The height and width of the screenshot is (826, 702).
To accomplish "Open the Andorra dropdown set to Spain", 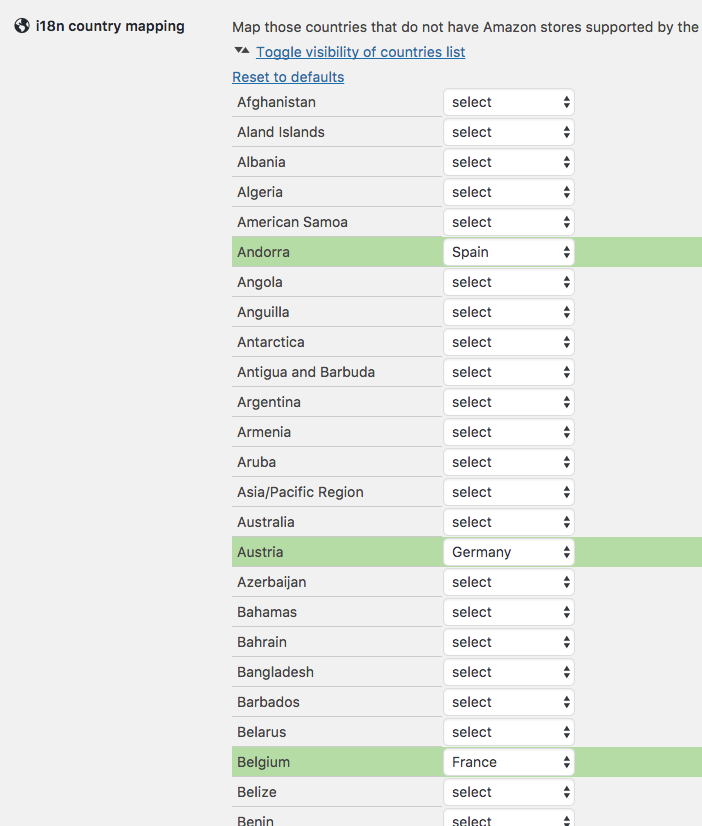I will click(509, 252).
